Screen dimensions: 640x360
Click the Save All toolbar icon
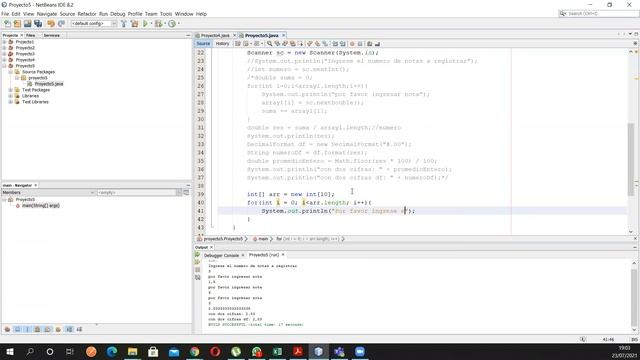[x=38, y=24]
